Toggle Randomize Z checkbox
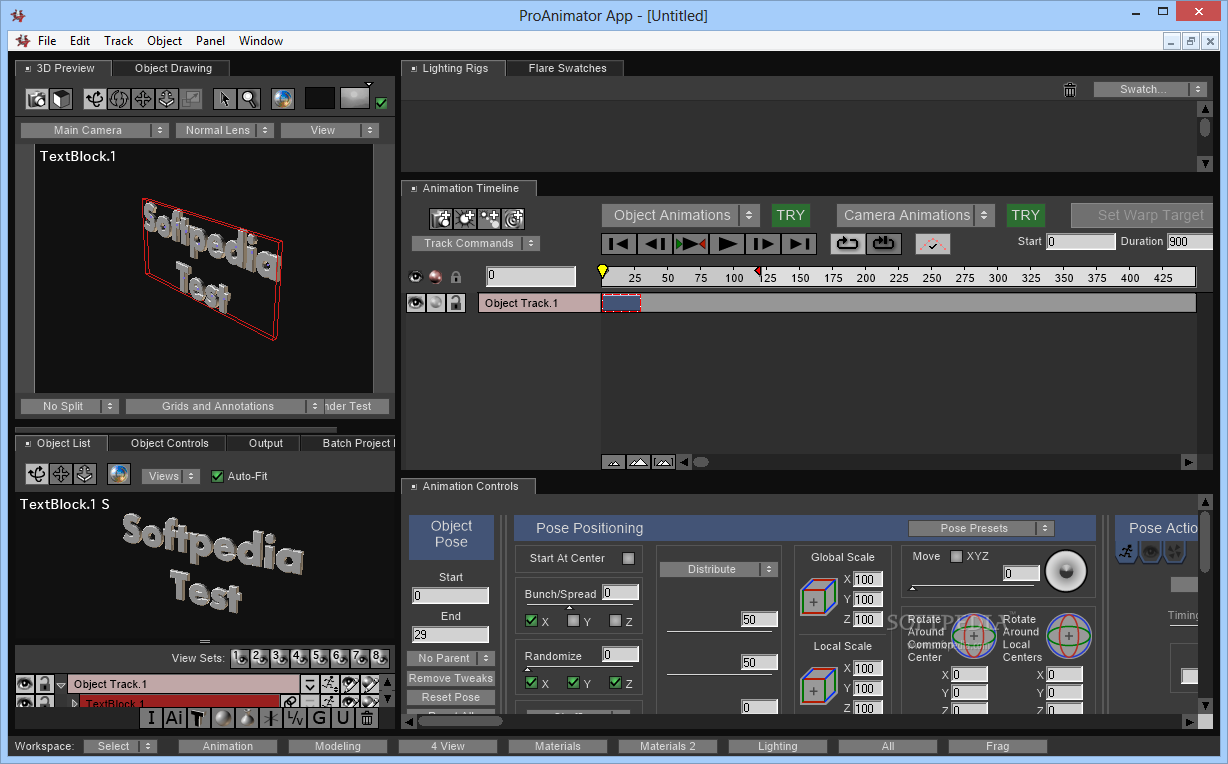 pos(615,683)
